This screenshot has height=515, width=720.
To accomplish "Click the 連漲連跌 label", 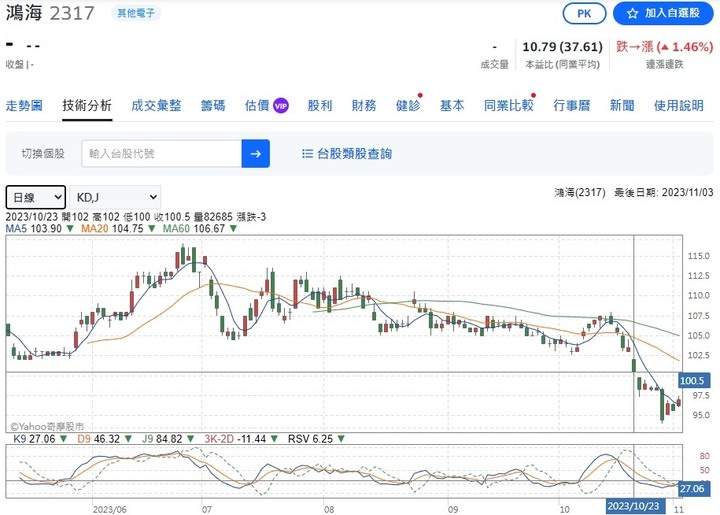I will pyautogui.click(x=664, y=65).
